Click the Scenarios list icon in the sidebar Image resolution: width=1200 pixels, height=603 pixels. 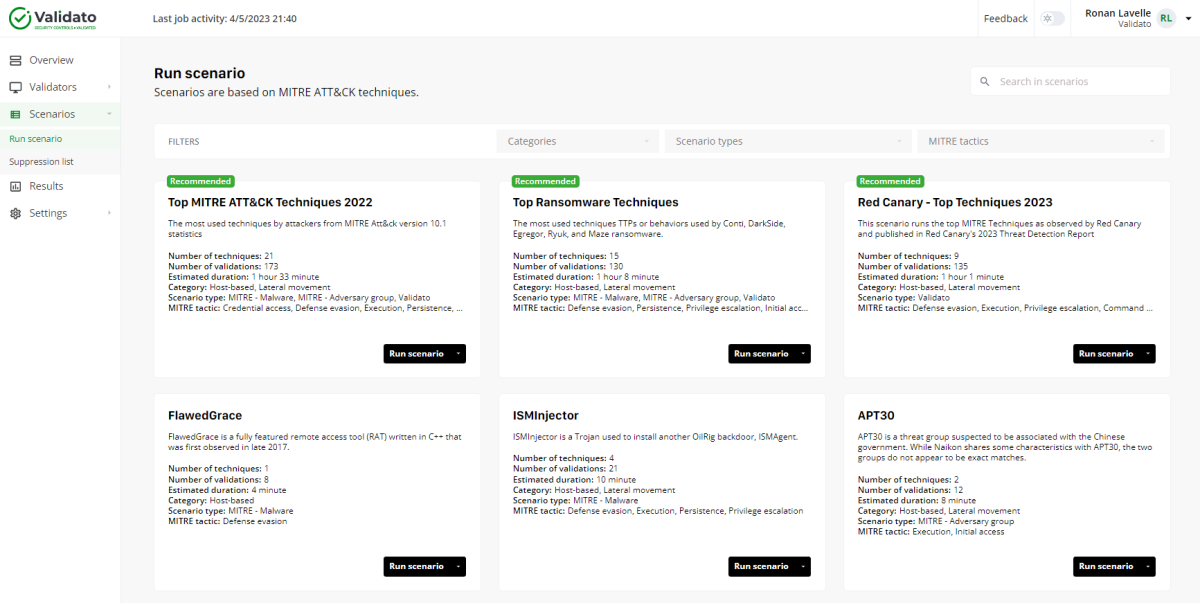[x=17, y=113]
